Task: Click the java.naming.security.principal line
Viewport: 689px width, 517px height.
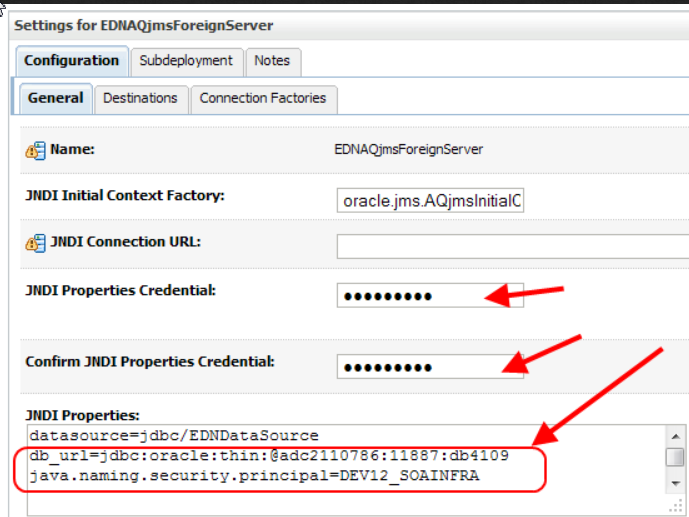Action: 254,476
